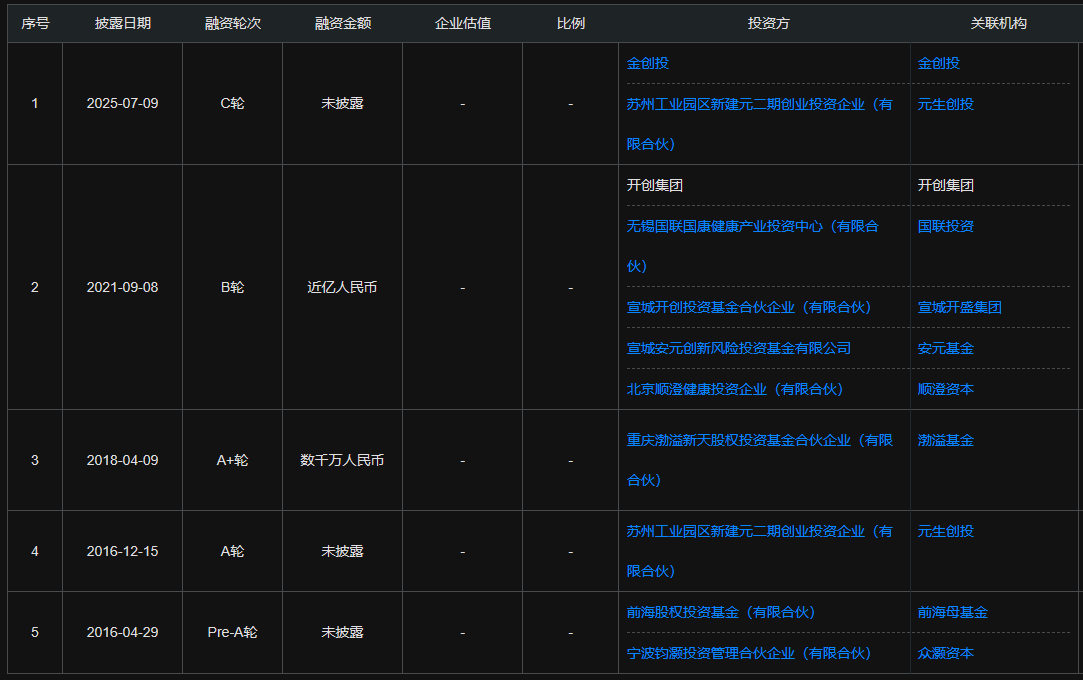Image resolution: width=1083 pixels, height=680 pixels.
Task: Open the 渤溢基金 affiliate link
Action: [945, 440]
